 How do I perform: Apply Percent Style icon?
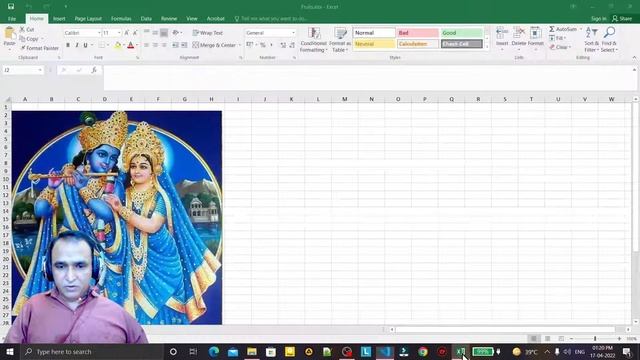click(263, 45)
